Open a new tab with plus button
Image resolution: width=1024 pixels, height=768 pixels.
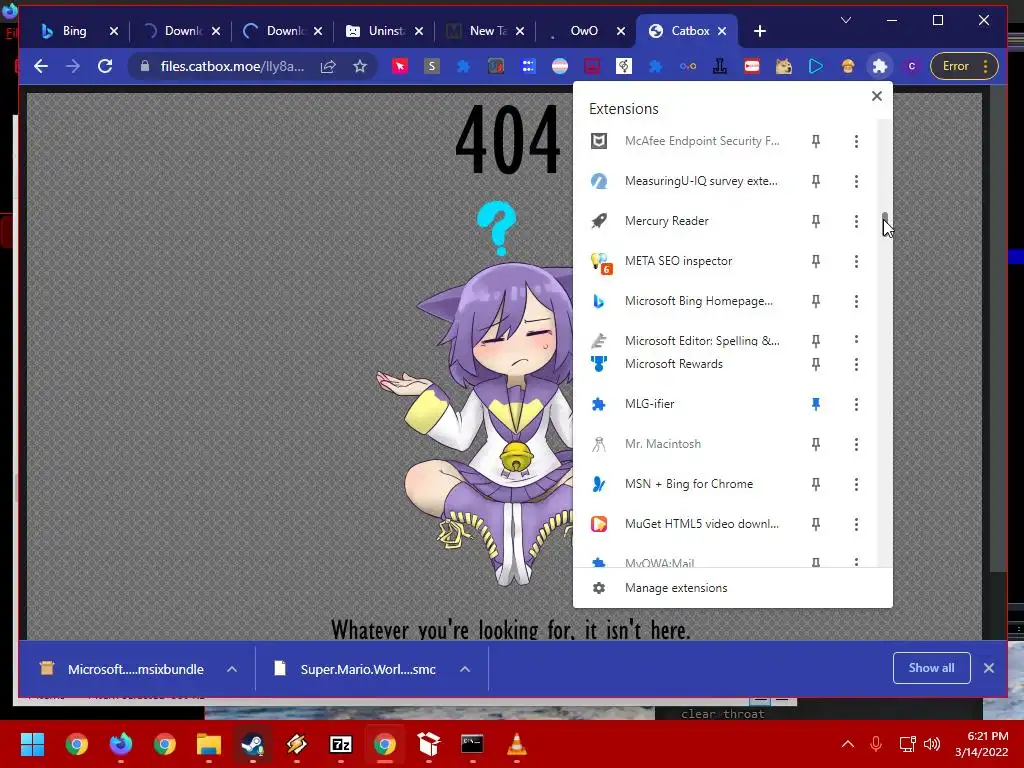click(760, 31)
